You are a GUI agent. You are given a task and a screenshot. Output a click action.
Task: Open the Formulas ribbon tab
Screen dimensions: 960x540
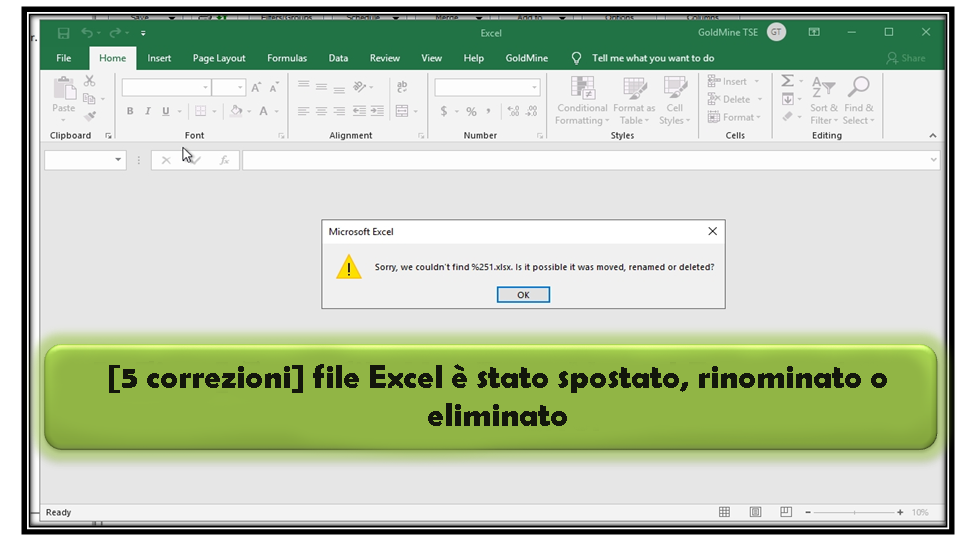tap(287, 58)
